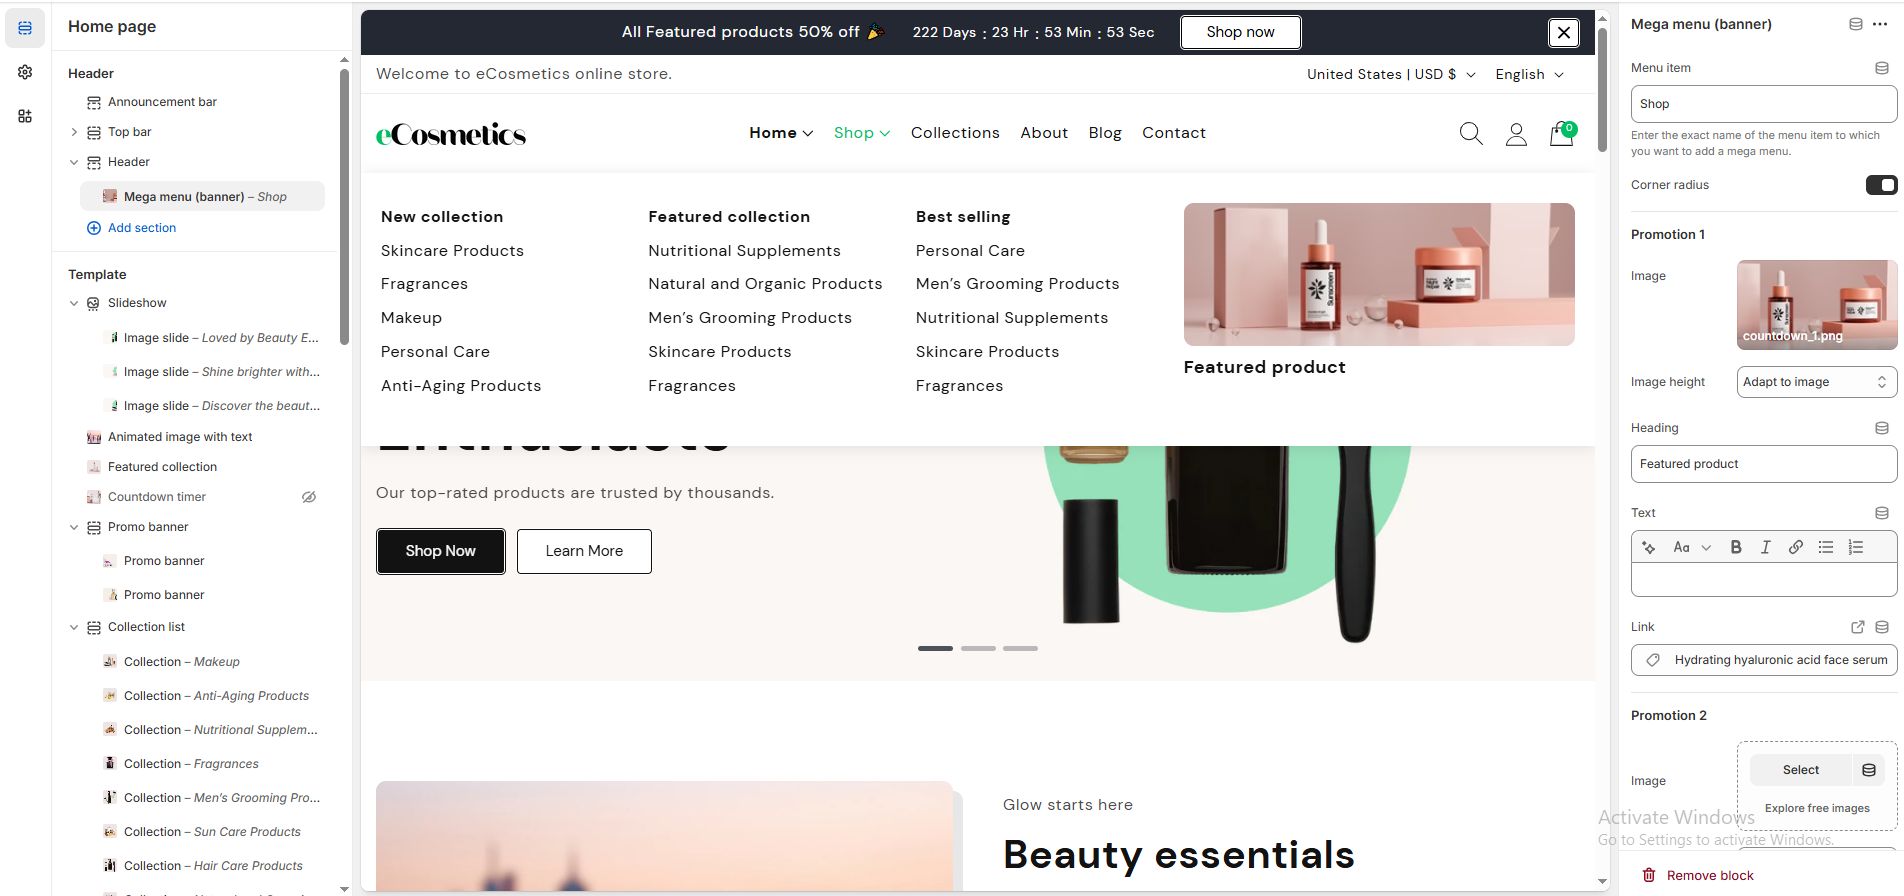The width and height of the screenshot is (1904, 896).
Task: Open the Image height dropdown
Action: [x=1817, y=382]
